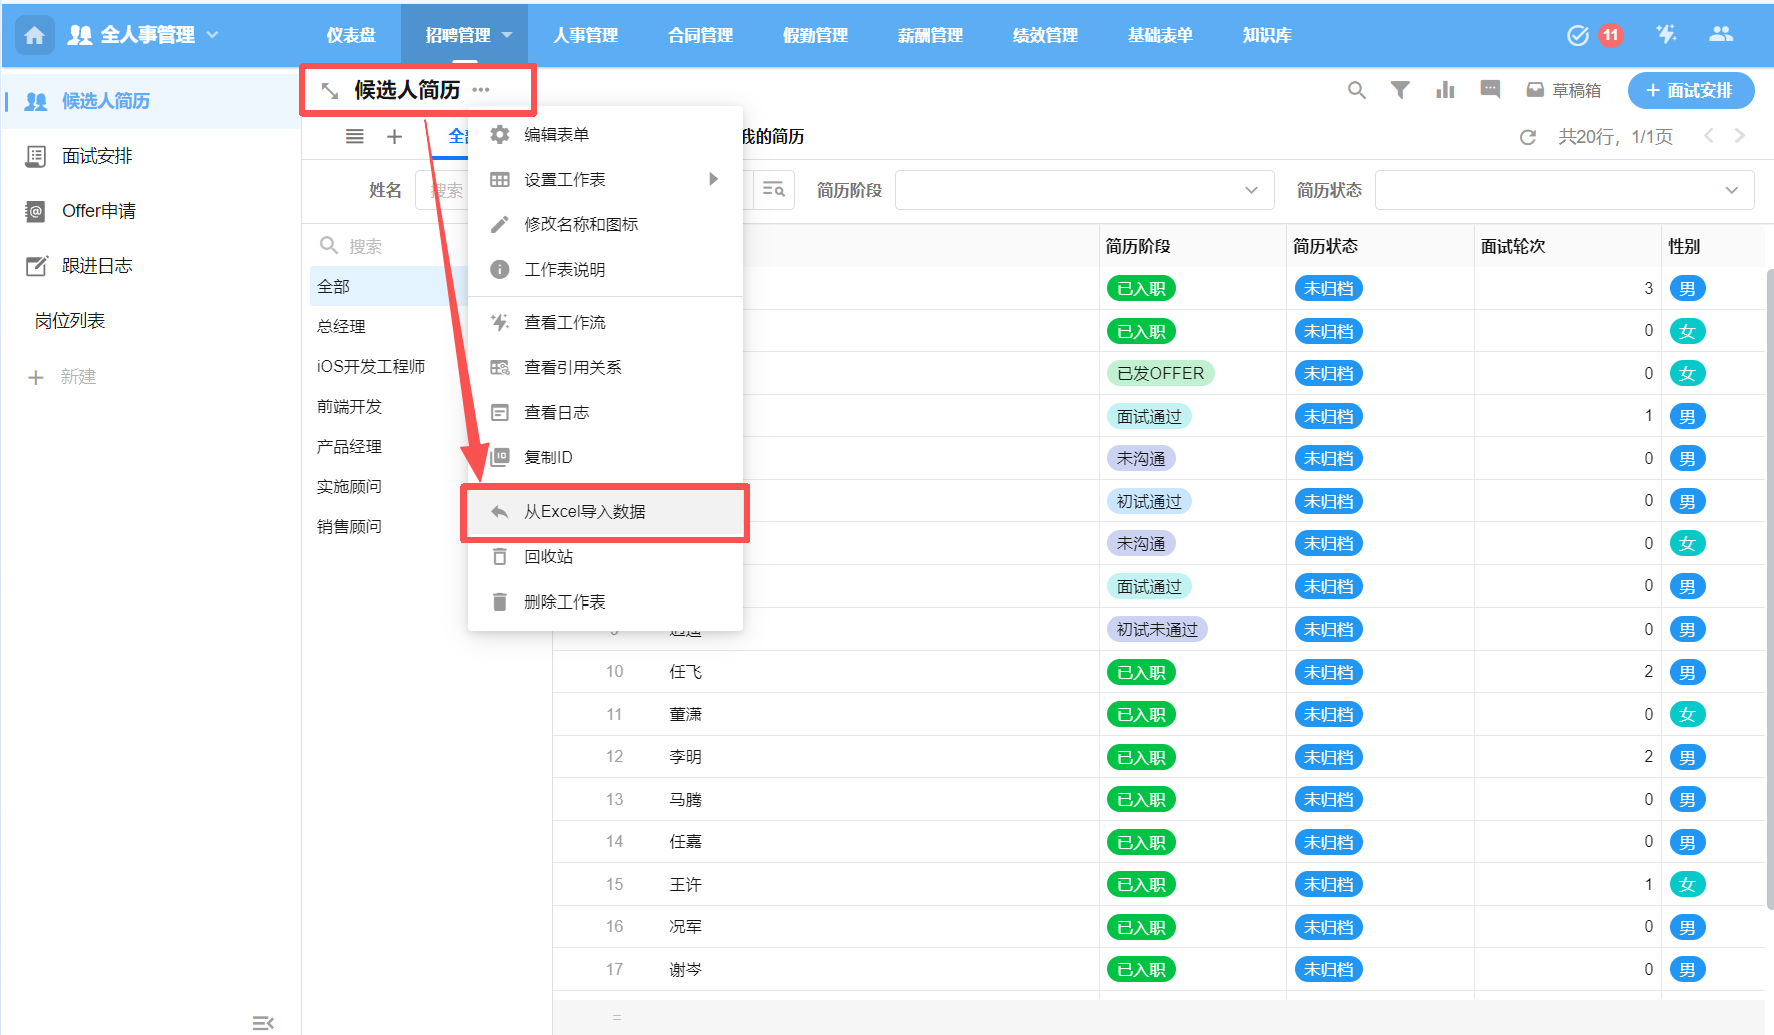Click the home icon in the top bar
1774x1035 pixels.
tap(33, 33)
